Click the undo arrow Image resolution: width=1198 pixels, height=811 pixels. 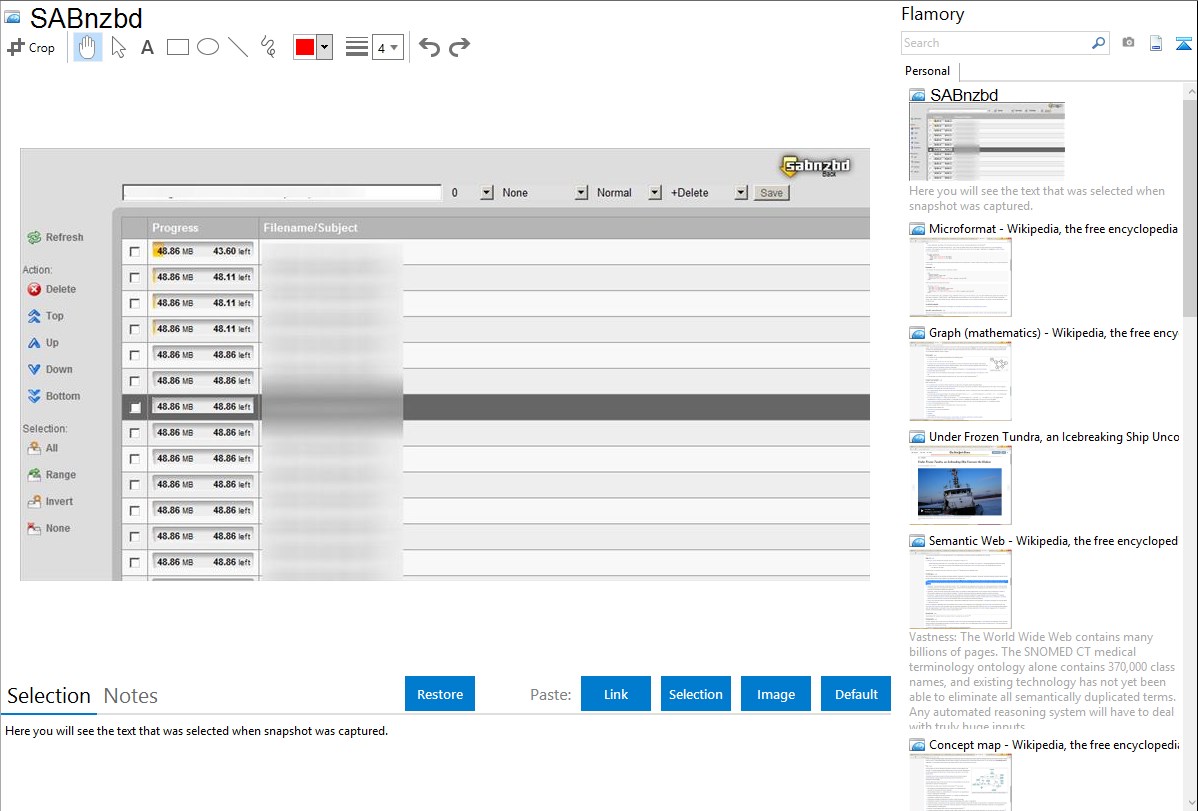click(x=429, y=47)
